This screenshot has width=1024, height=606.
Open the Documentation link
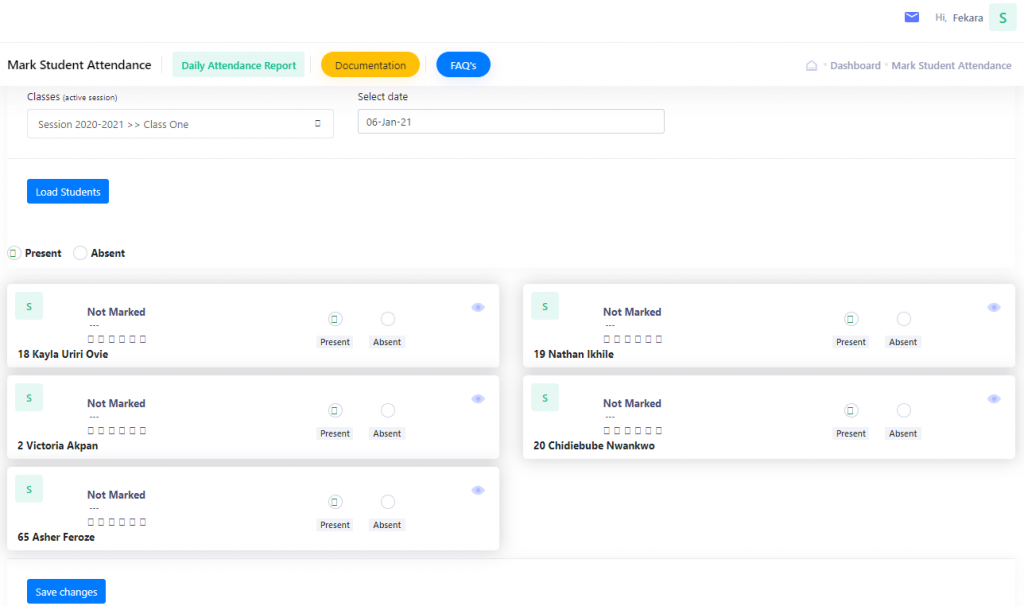tap(370, 65)
